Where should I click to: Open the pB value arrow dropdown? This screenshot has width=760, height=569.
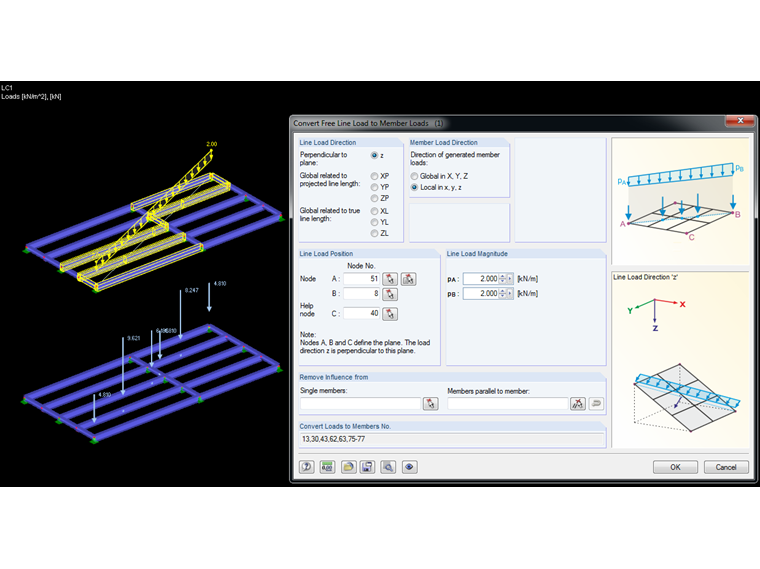(x=510, y=293)
